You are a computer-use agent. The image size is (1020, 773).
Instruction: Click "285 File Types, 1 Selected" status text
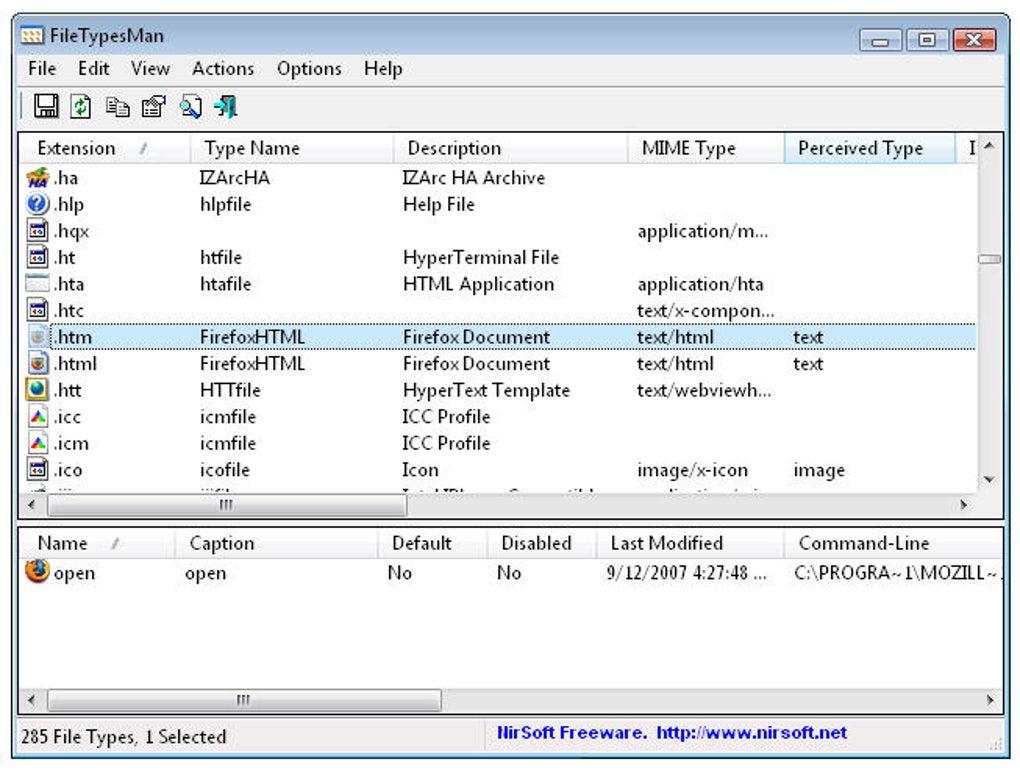click(x=124, y=737)
